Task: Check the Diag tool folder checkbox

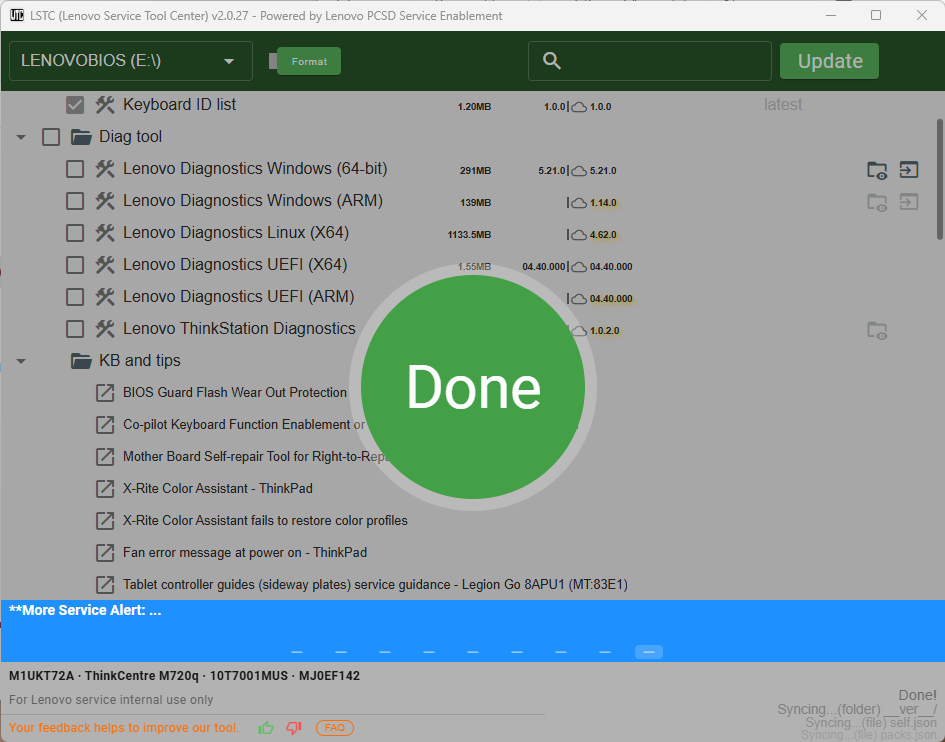Action: (x=51, y=137)
